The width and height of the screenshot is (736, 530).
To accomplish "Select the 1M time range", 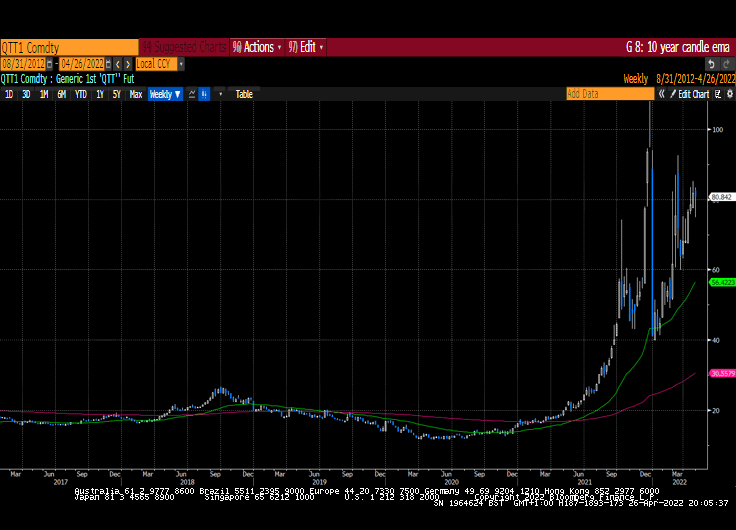I will pos(44,94).
